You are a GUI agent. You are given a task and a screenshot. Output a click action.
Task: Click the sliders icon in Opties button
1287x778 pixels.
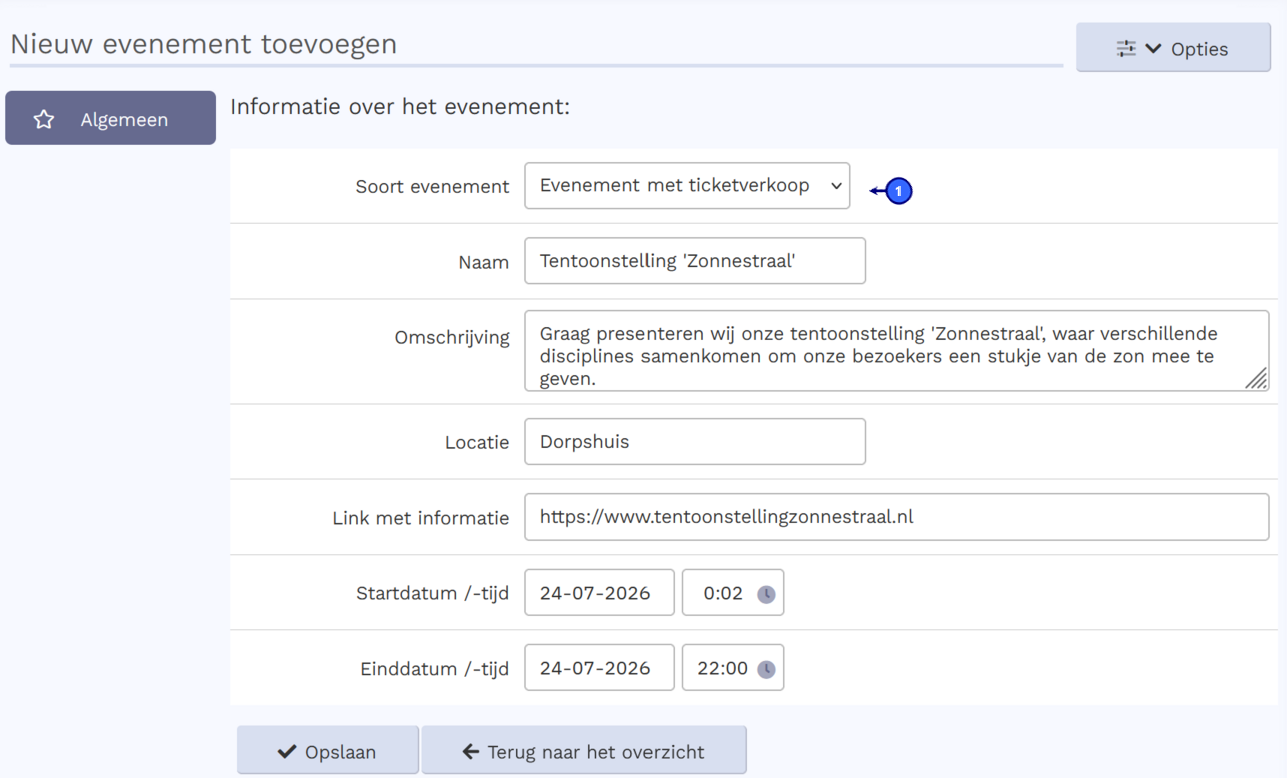point(1126,48)
